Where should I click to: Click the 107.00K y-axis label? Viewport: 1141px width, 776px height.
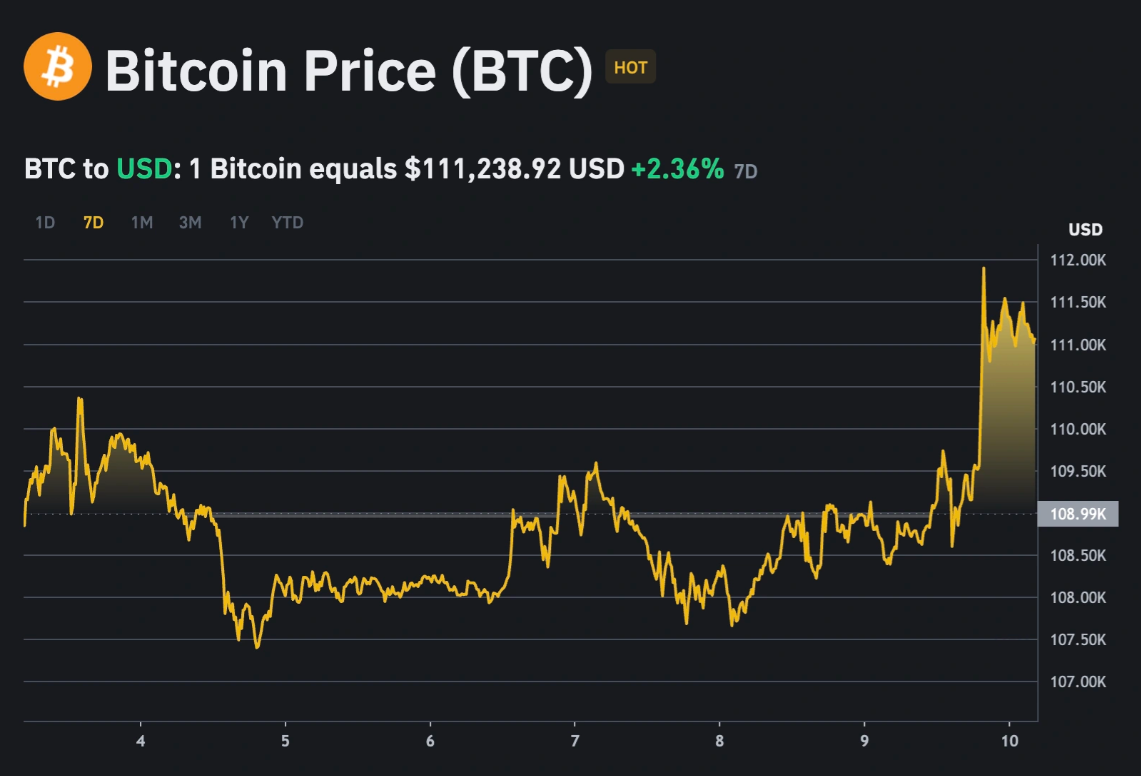point(1078,682)
